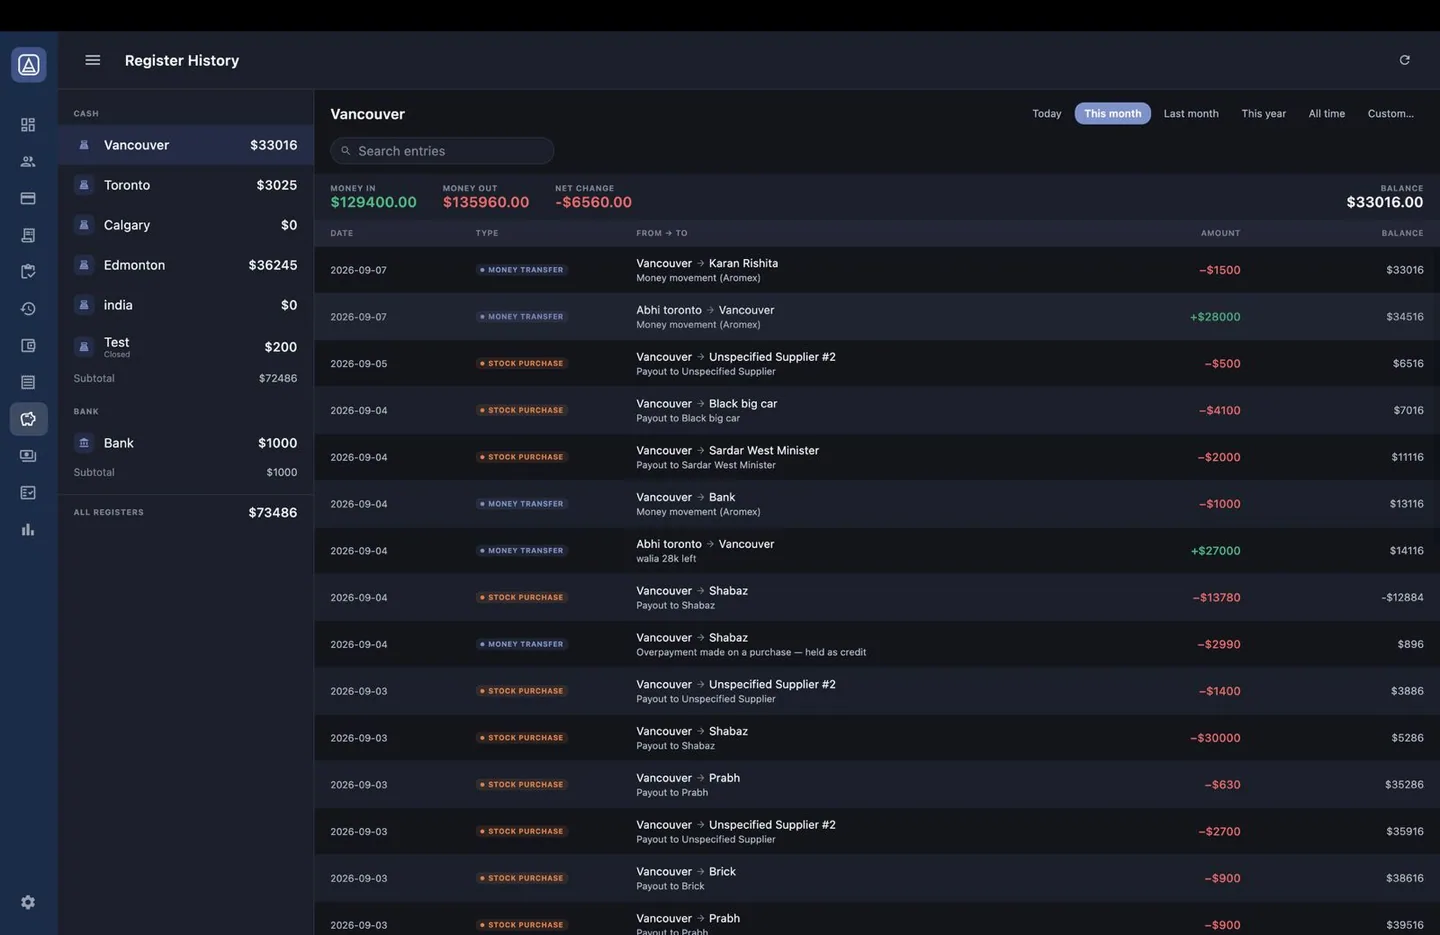
Task: Open the Sardar West Minister payout entry
Action: [877, 457]
